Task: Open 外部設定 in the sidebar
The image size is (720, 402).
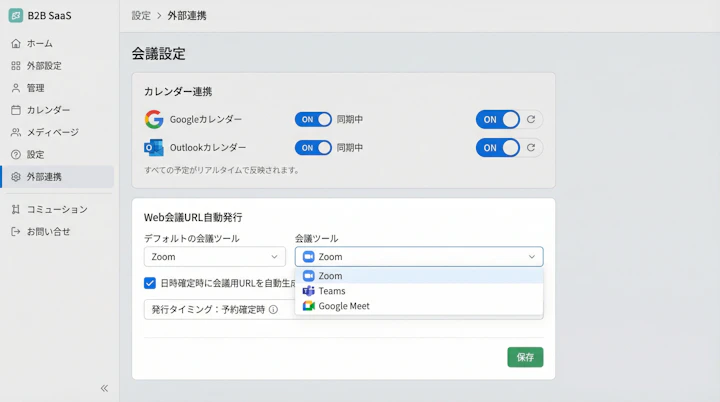Action: [x=57, y=66]
